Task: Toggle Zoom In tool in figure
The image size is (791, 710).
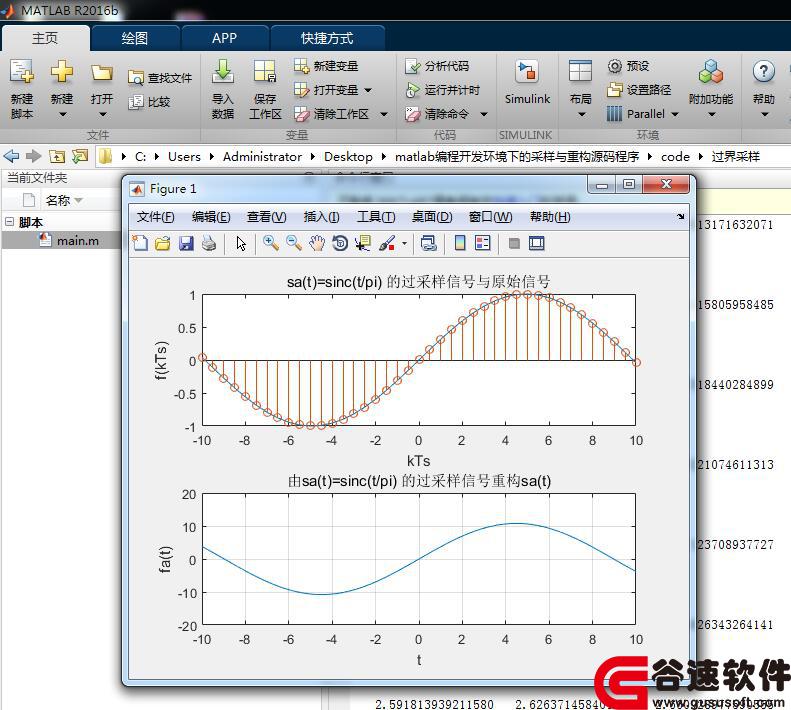Action: point(271,243)
